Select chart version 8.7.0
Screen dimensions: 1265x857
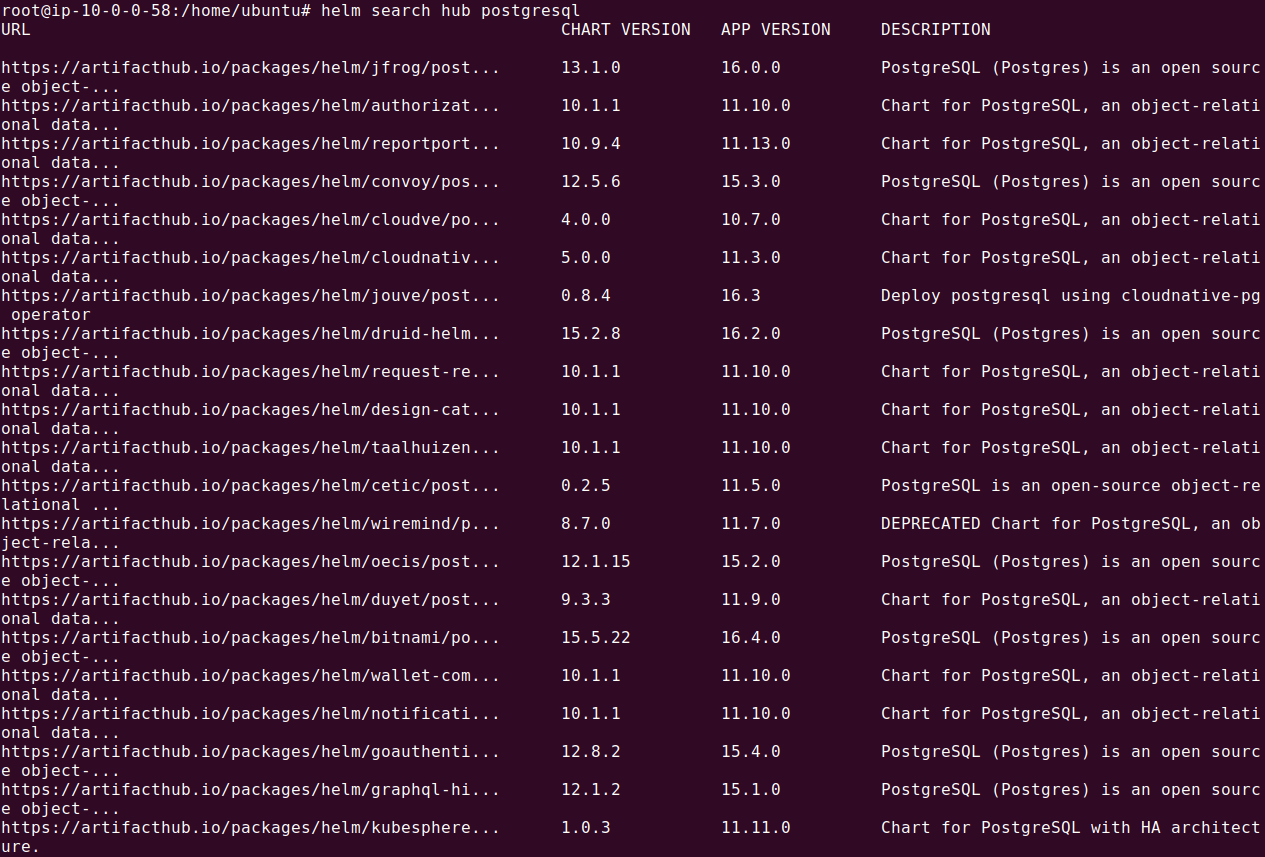click(x=586, y=524)
